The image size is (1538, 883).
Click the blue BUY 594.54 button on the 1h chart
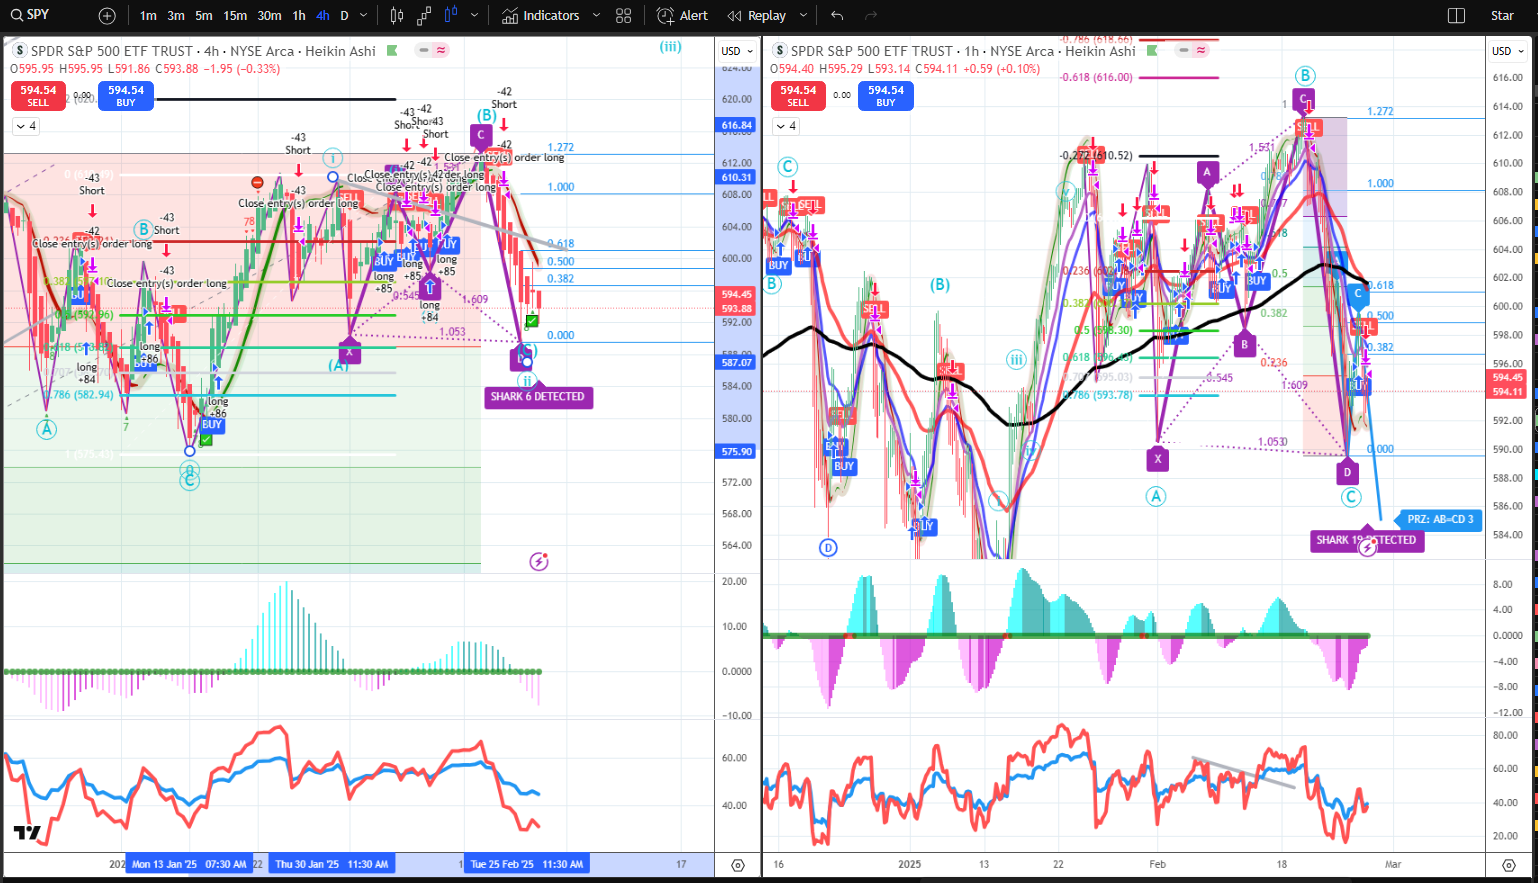pos(886,96)
